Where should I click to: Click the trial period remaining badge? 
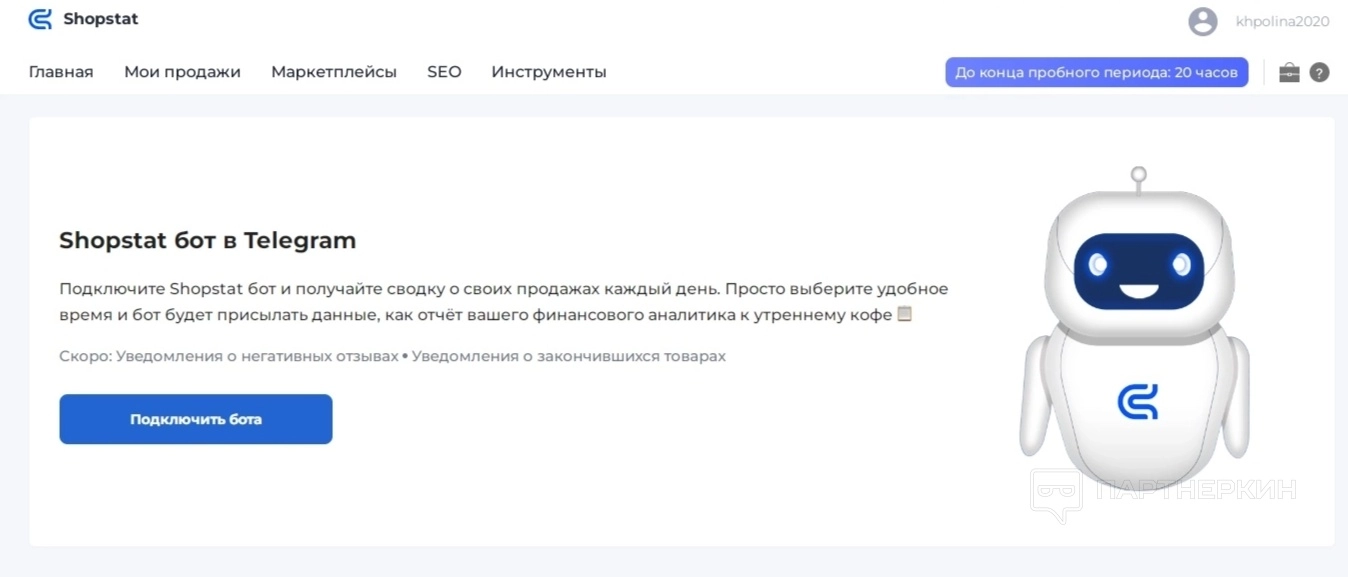click(x=1096, y=72)
